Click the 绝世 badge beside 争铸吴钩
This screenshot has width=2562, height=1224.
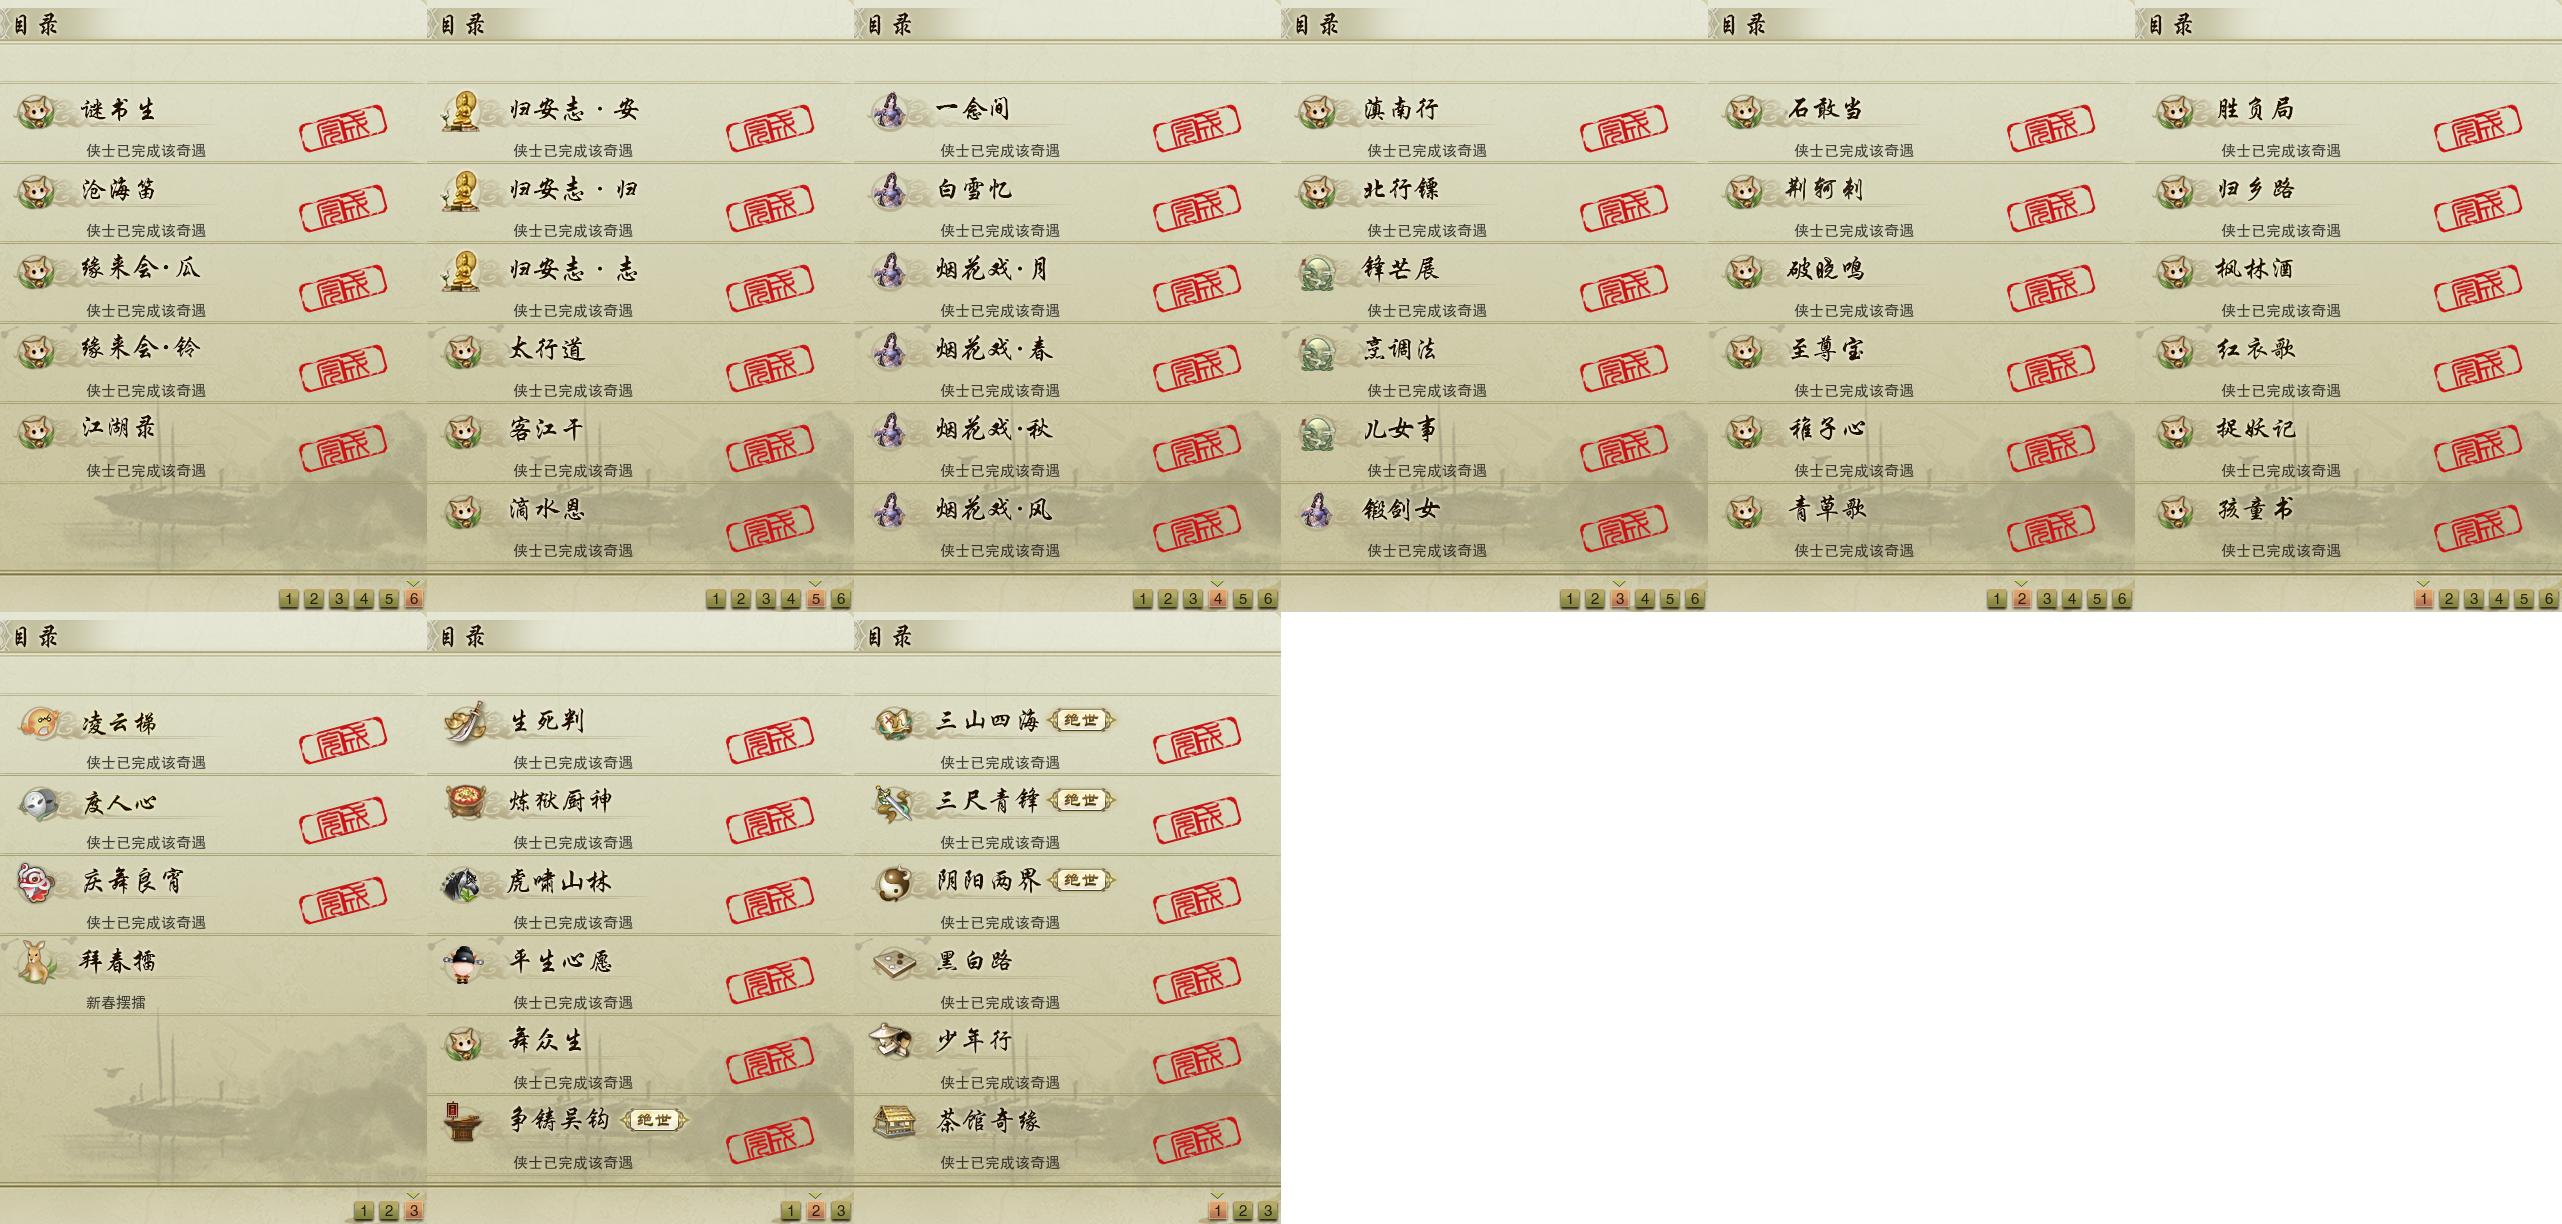(x=654, y=1120)
